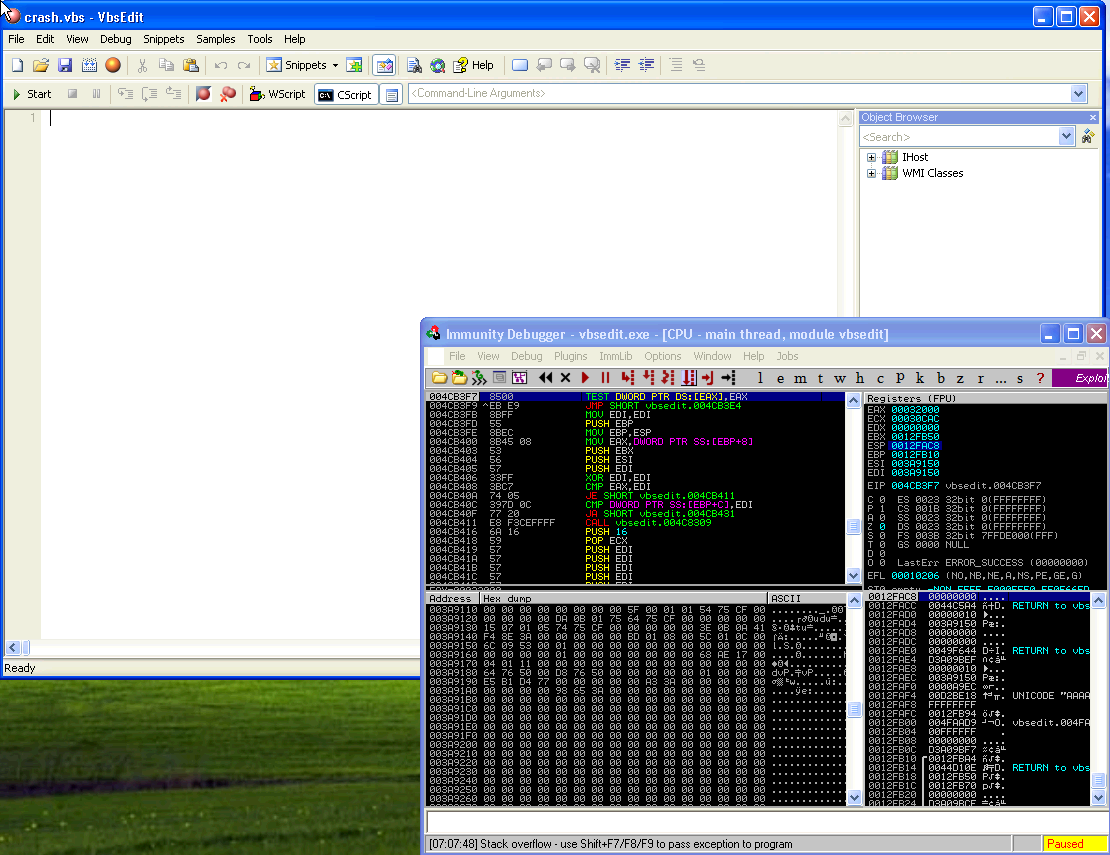Image resolution: width=1110 pixels, height=855 pixels.
Task: Open the ImmLib menu in Immunity Debugger
Action: click(616, 356)
